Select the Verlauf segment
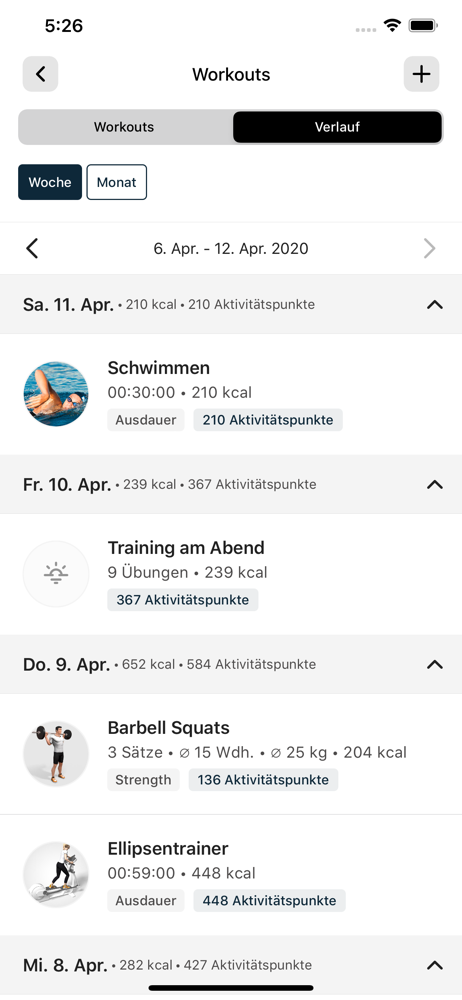 tap(338, 127)
